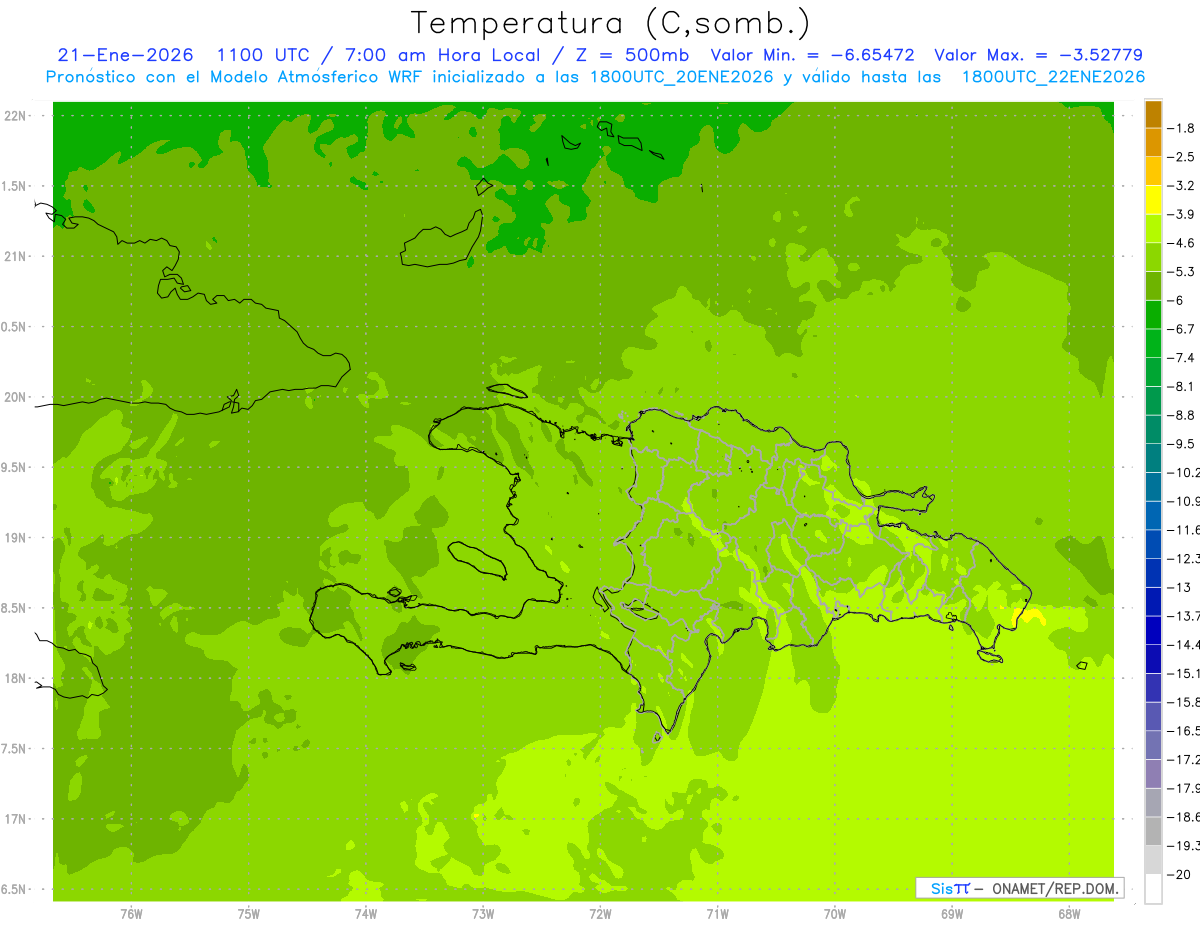Screen dimensions: 1200x927
Task: Click the title "Temperatura (C,somb.)"
Action: pyautogui.click(x=611, y=23)
